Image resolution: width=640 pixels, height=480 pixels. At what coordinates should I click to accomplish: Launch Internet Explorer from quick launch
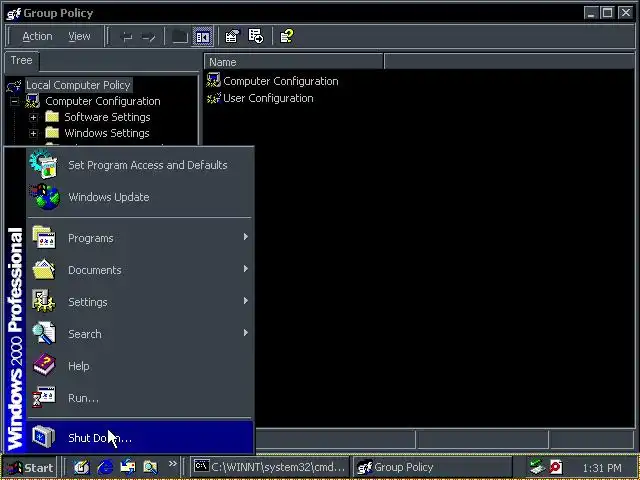[105, 467]
